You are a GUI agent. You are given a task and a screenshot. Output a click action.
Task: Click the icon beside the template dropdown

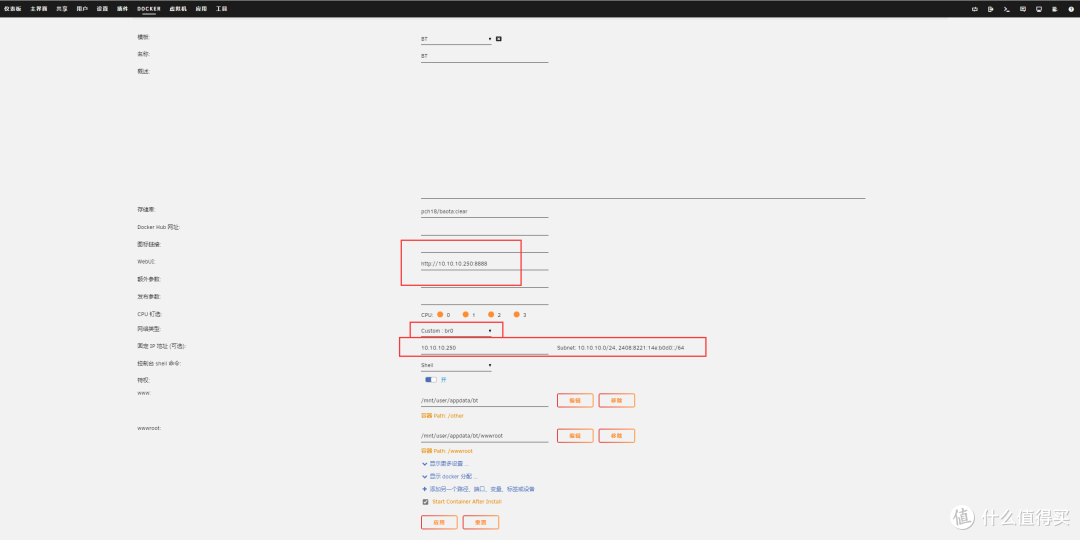click(x=499, y=39)
